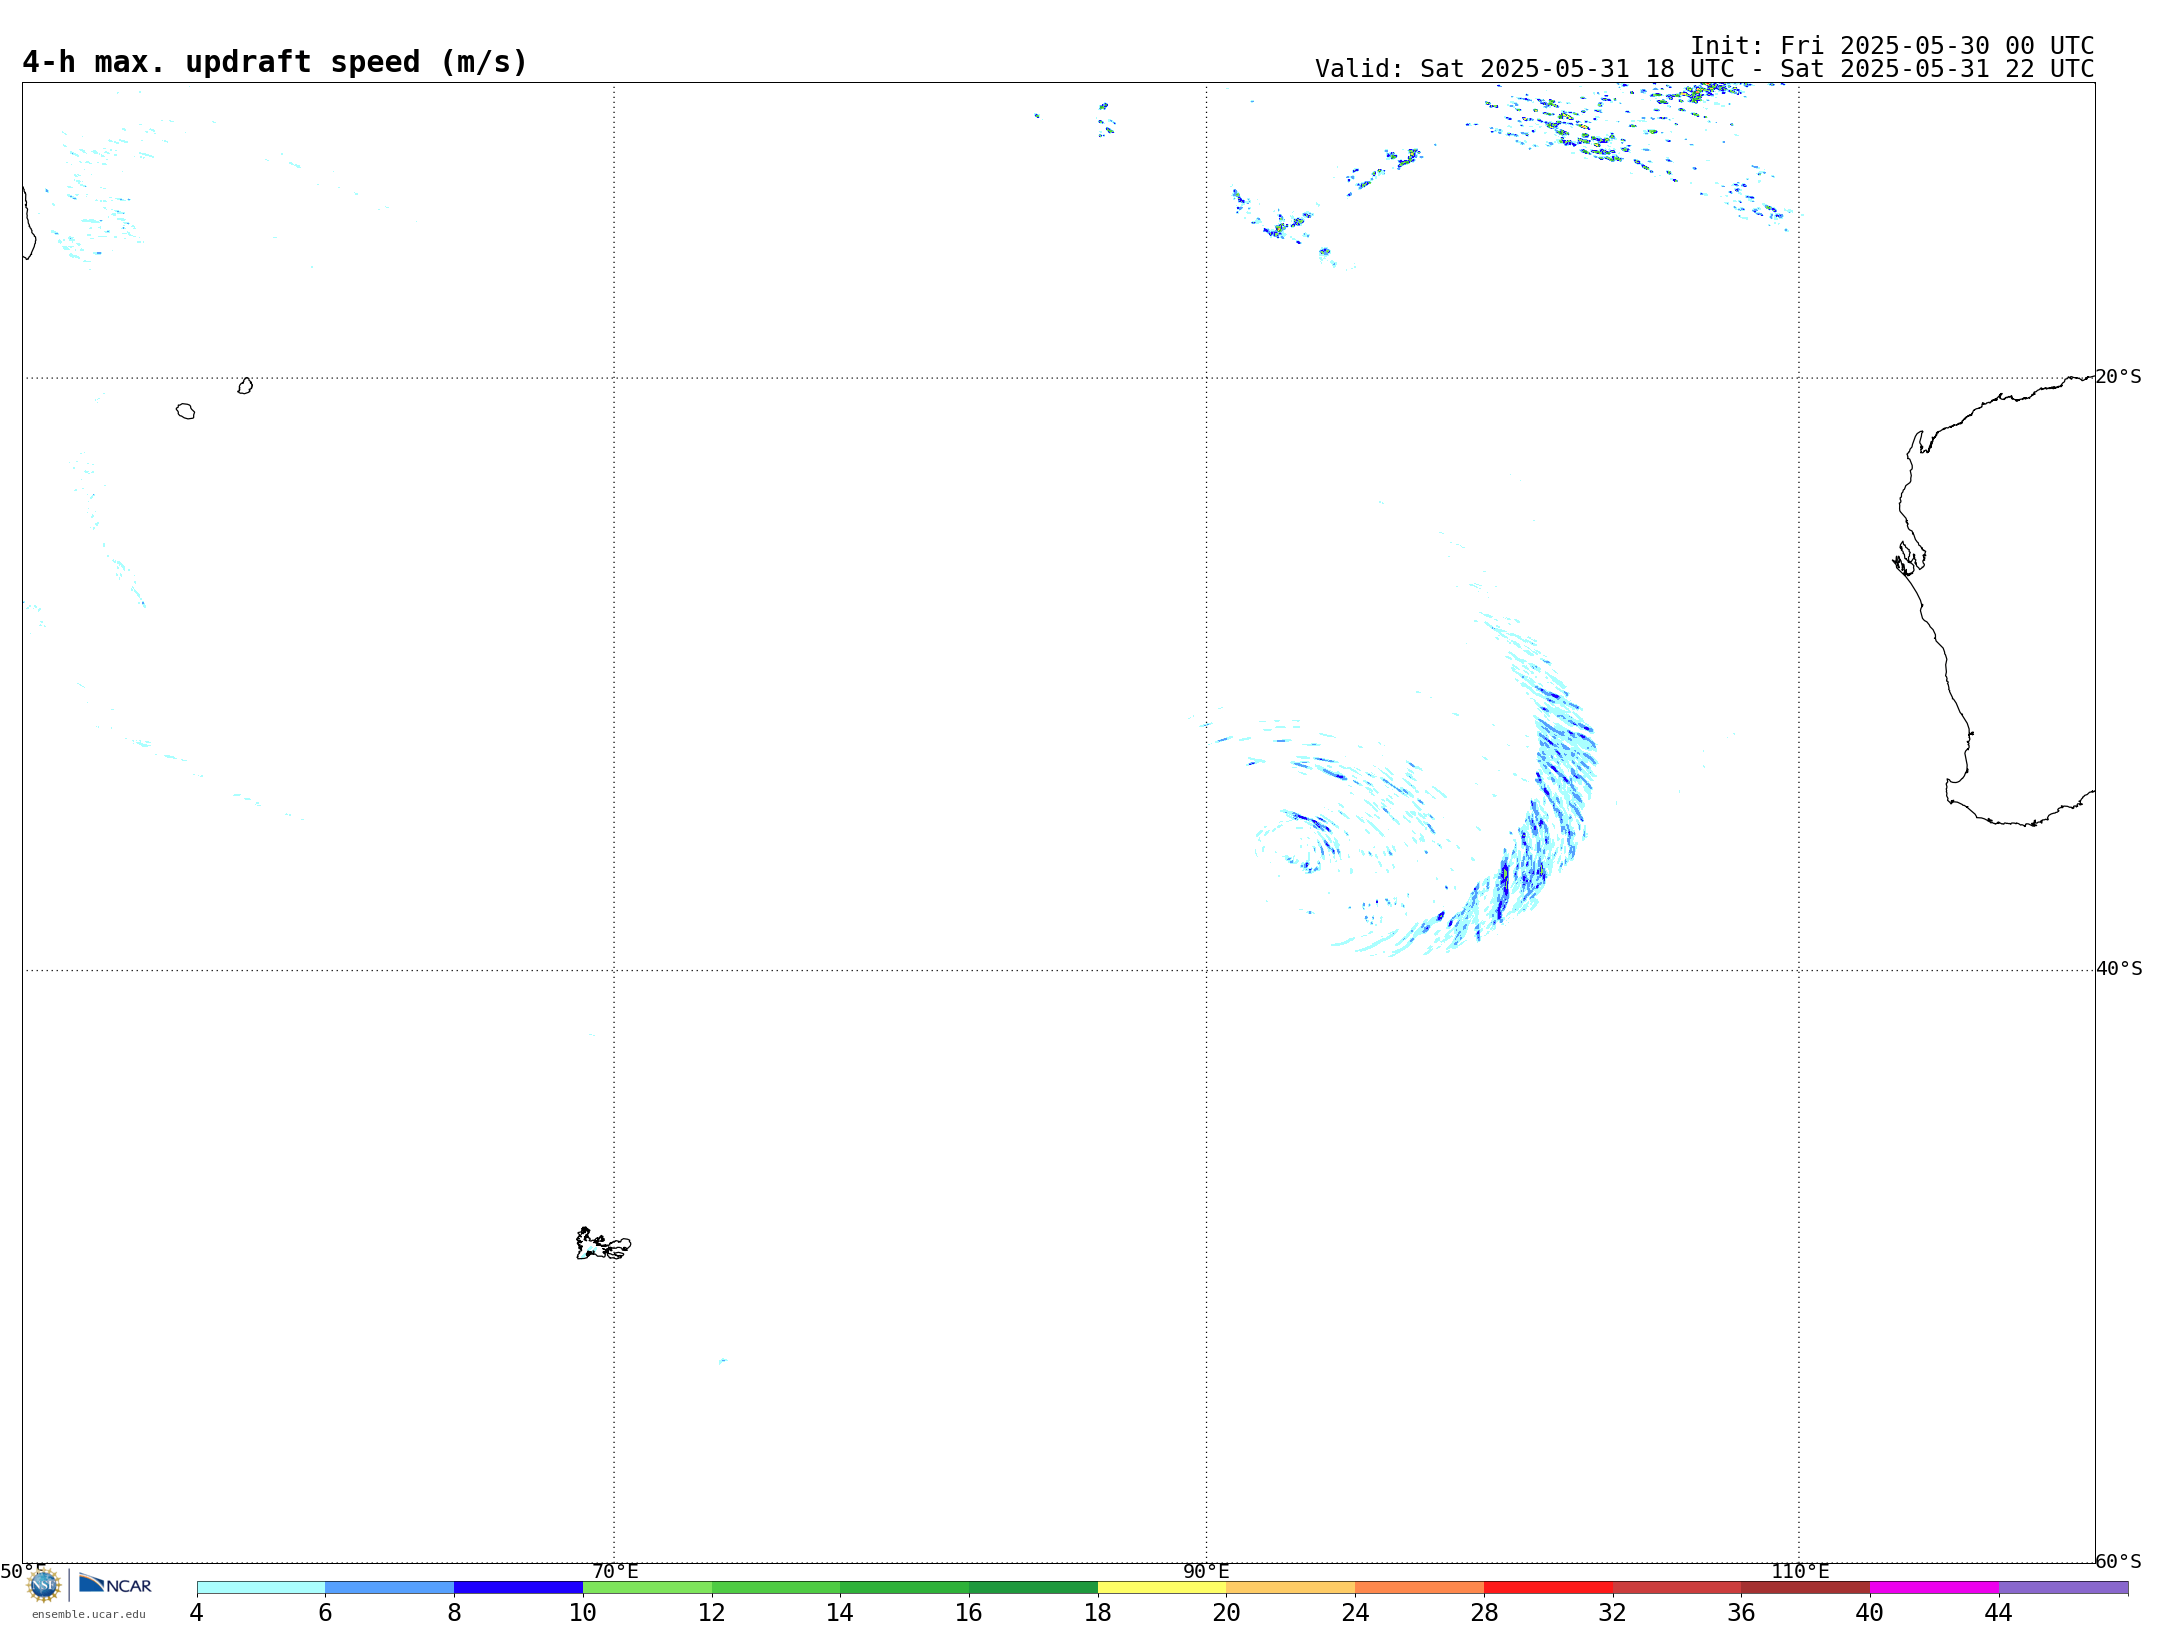Click the dark green 16-18 colorbar segment

(x=1034, y=1588)
